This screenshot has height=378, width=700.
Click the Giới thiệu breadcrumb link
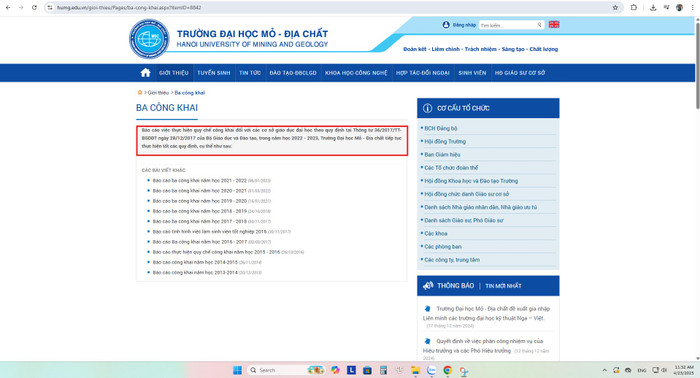pyautogui.click(x=158, y=93)
